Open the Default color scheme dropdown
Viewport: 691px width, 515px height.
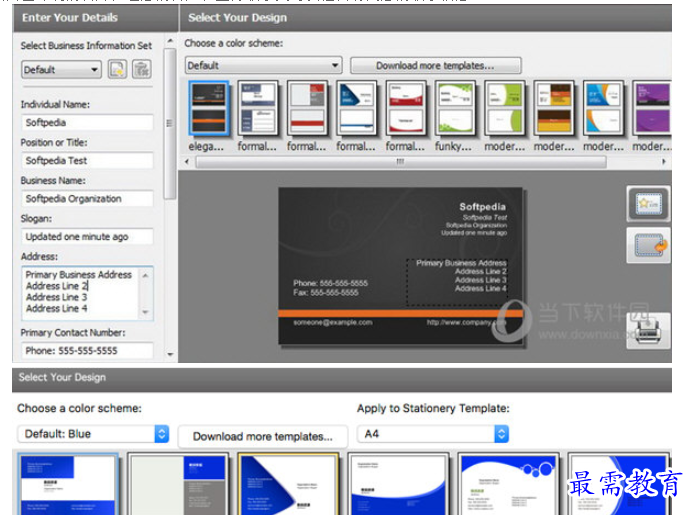coord(264,66)
